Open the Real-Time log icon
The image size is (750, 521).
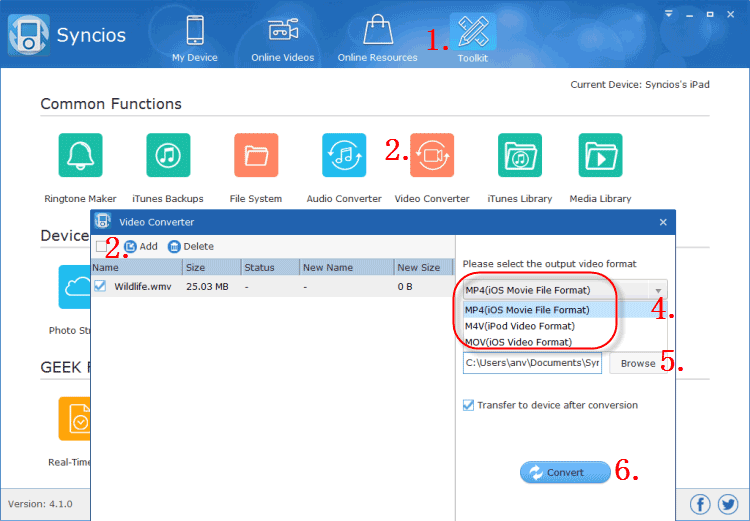click(x=75, y=419)
